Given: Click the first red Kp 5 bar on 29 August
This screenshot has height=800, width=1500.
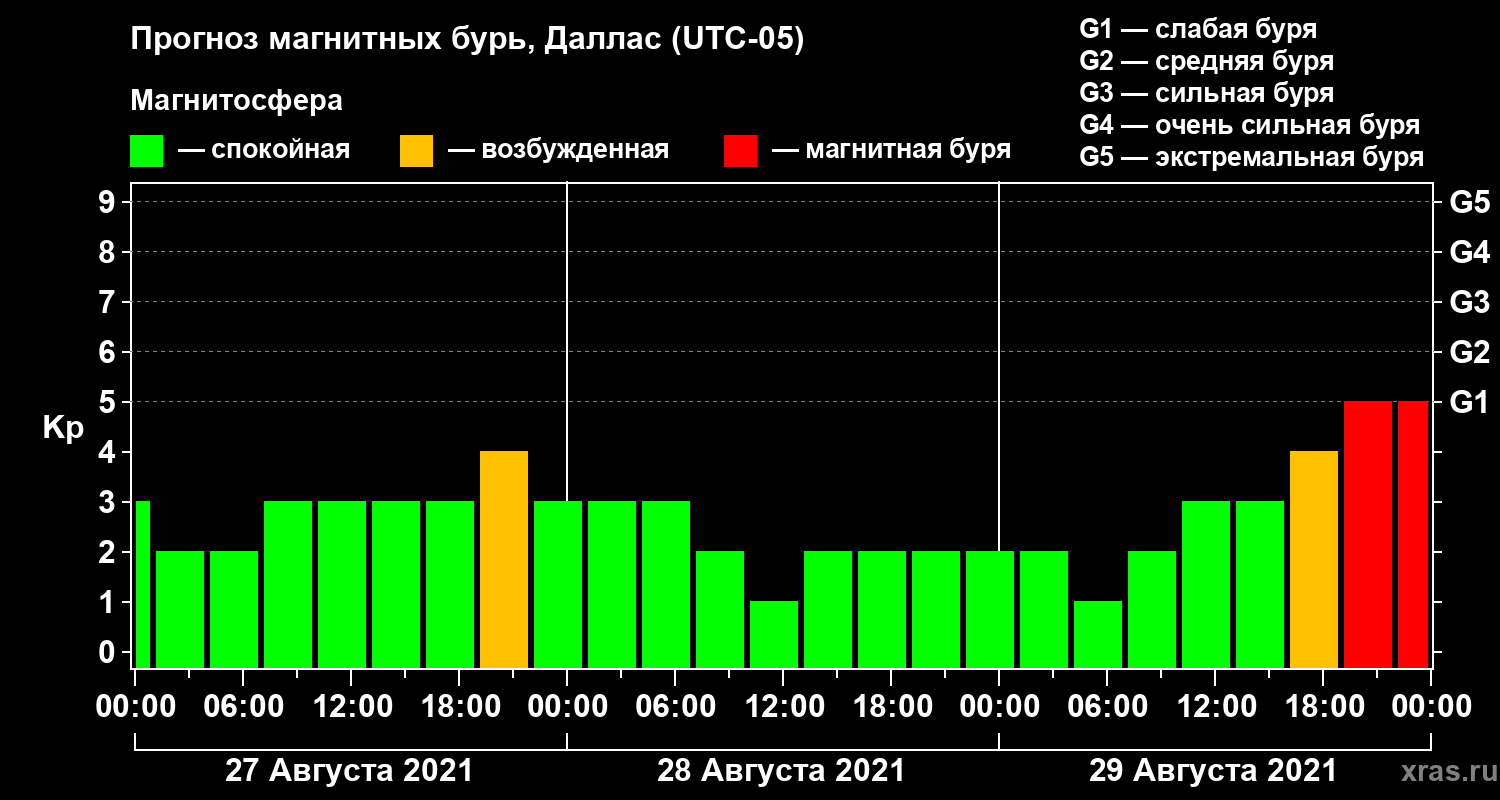Looking at the screenshot, I should 1368,534.
